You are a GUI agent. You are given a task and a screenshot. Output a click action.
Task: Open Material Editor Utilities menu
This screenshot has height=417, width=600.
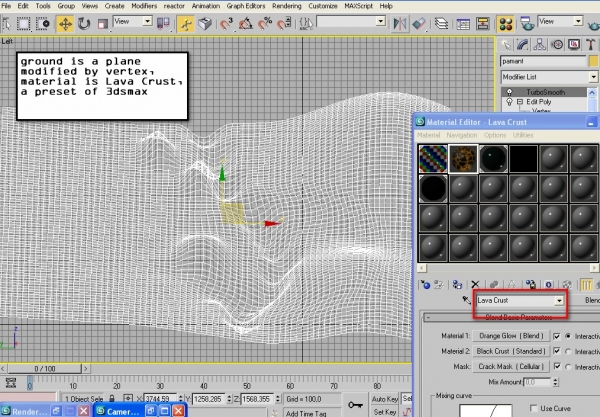pos(523,135)
